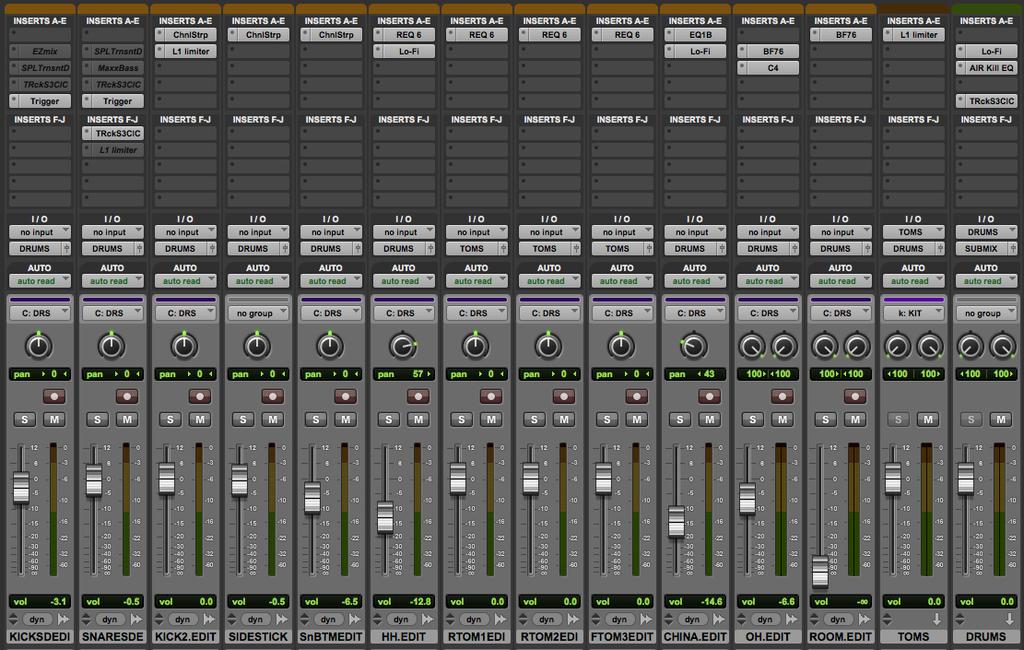The image size is (1024, 650).
Task: Mute the DRUMS aux track
Action: (1000, 420)
